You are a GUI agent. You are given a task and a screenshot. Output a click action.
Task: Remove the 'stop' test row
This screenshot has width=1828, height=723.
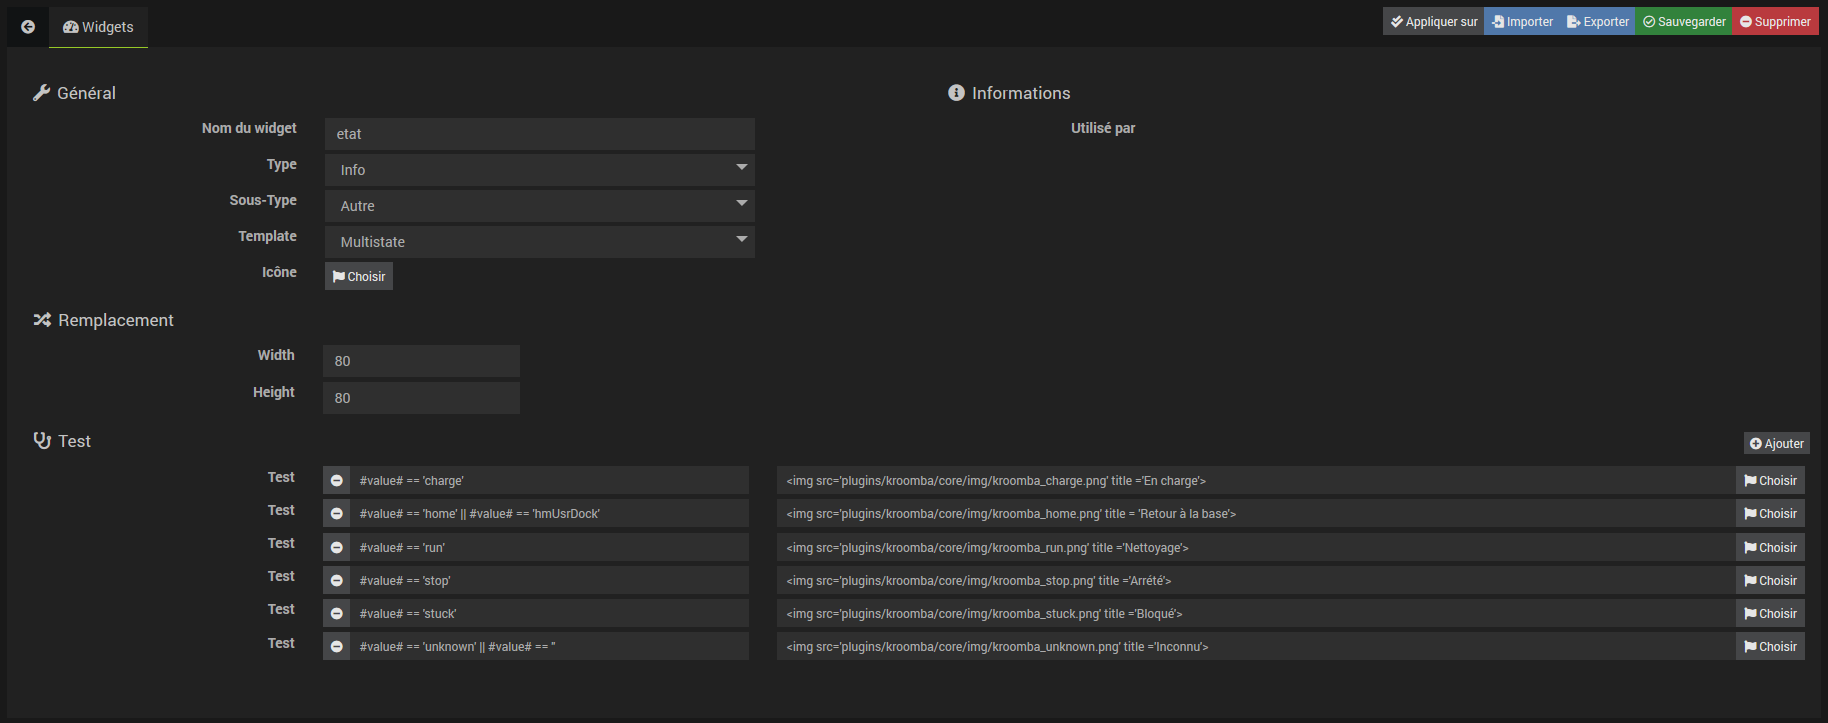[x=337, y=581]
